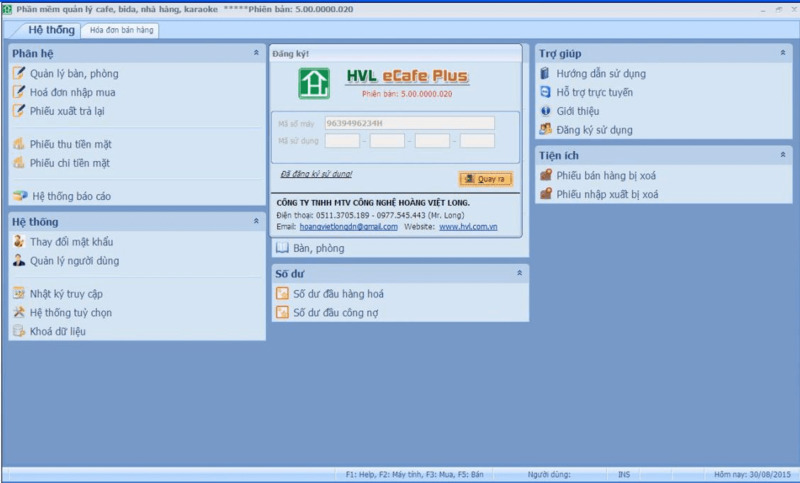The height and width of the screenshot is (483, 800).
Task: Open Số dư đầu hàng hoá icon
Action: click(x=282, y=293)
